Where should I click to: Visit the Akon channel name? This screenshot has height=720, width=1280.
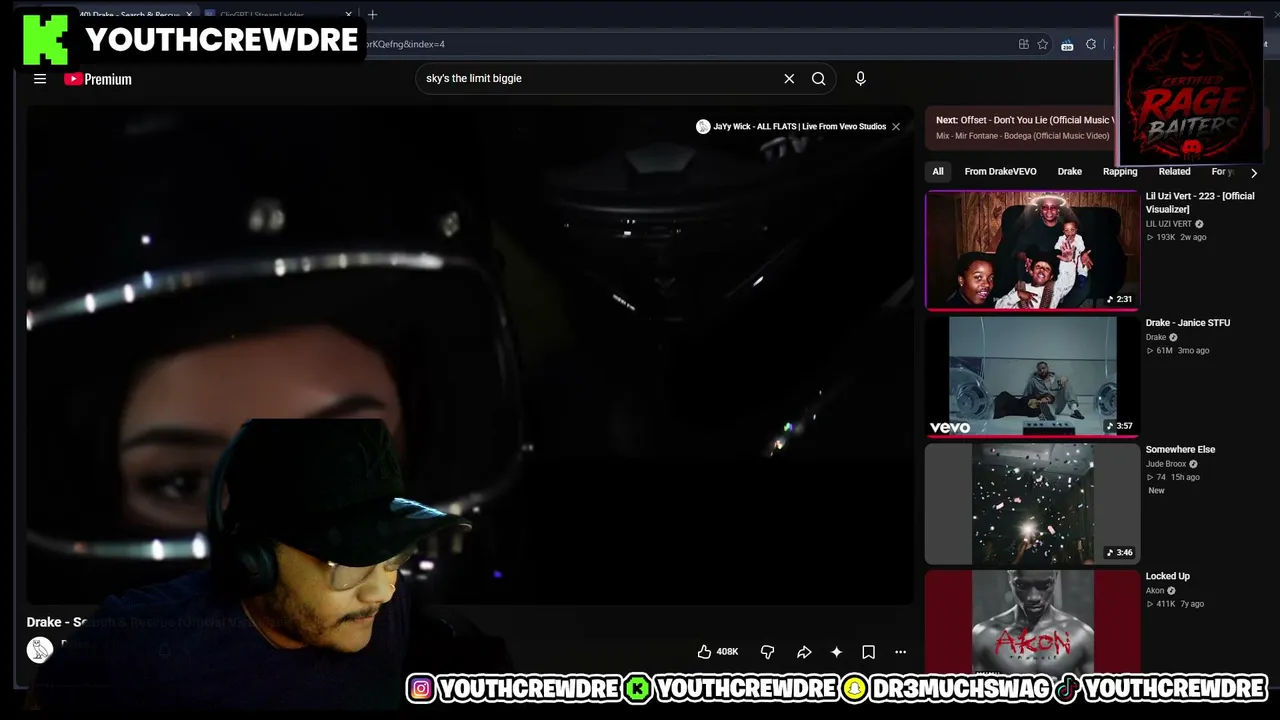coord(1155,591)
